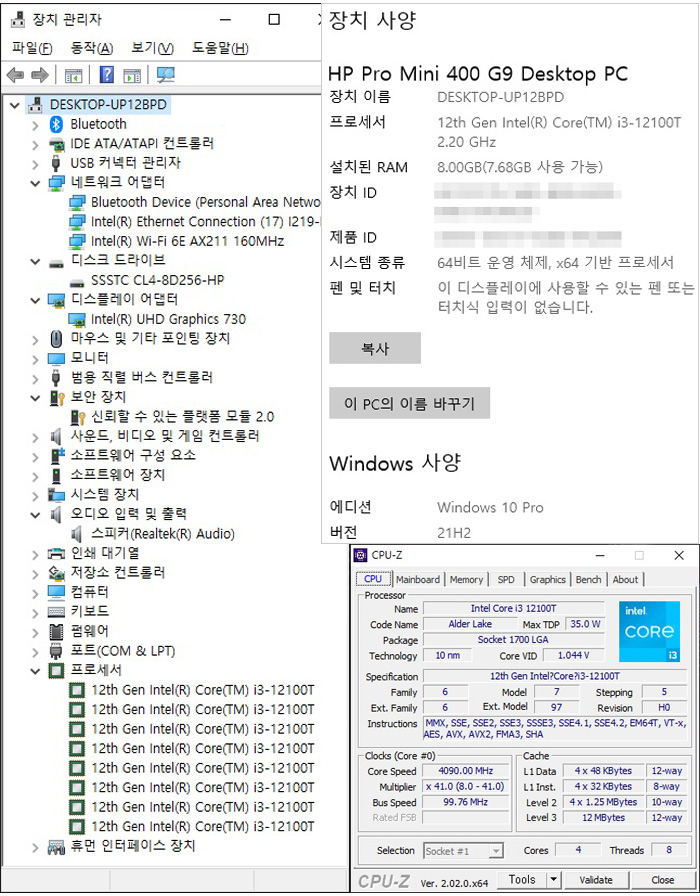Click the blue Help question-mark toolbar icon
Viewport: 700px width, 896px height.
[x=107, y=75]
